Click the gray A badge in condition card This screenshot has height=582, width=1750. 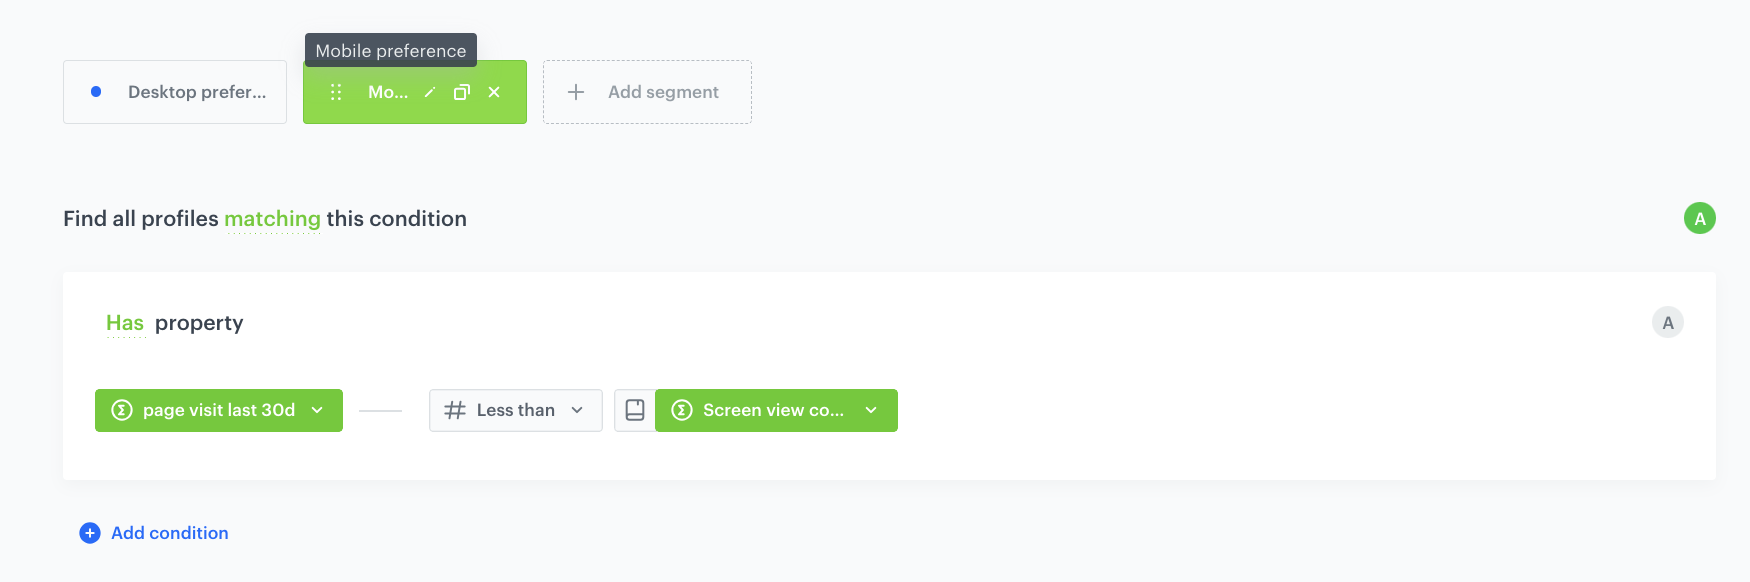click(x=1667, y=323)
